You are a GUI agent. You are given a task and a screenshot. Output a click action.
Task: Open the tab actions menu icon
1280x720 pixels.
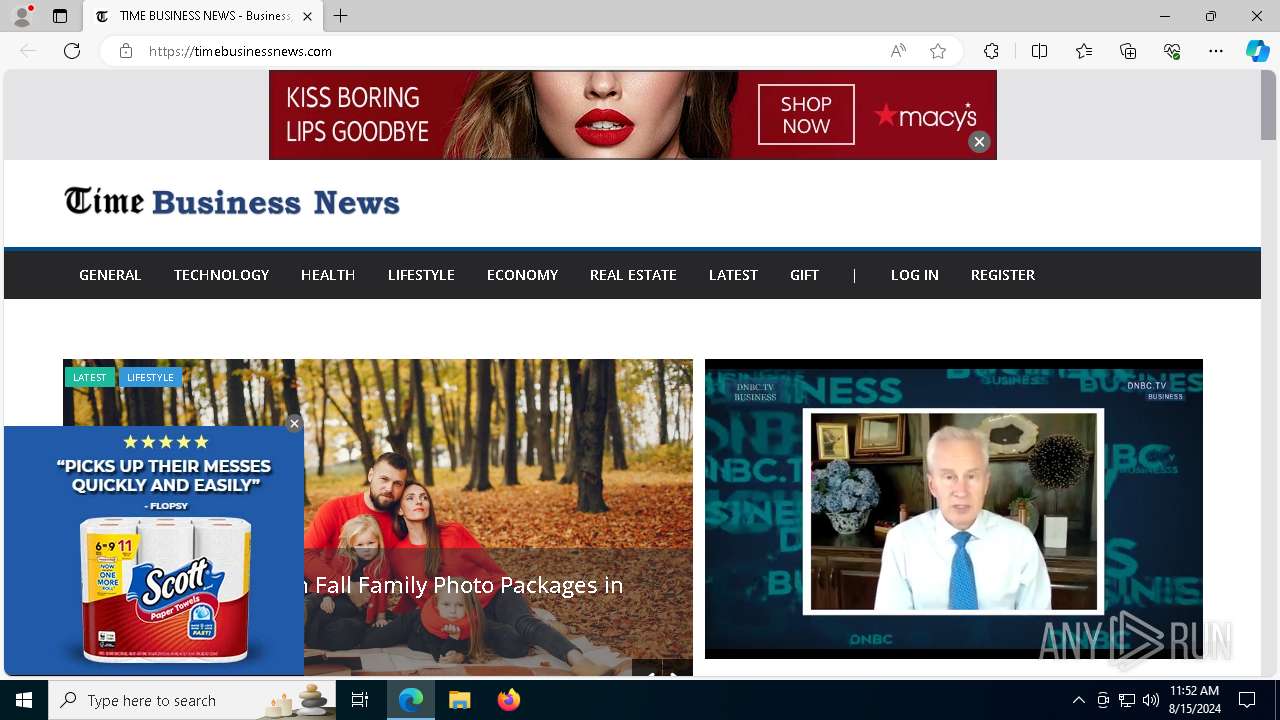(x=60, y=16)
